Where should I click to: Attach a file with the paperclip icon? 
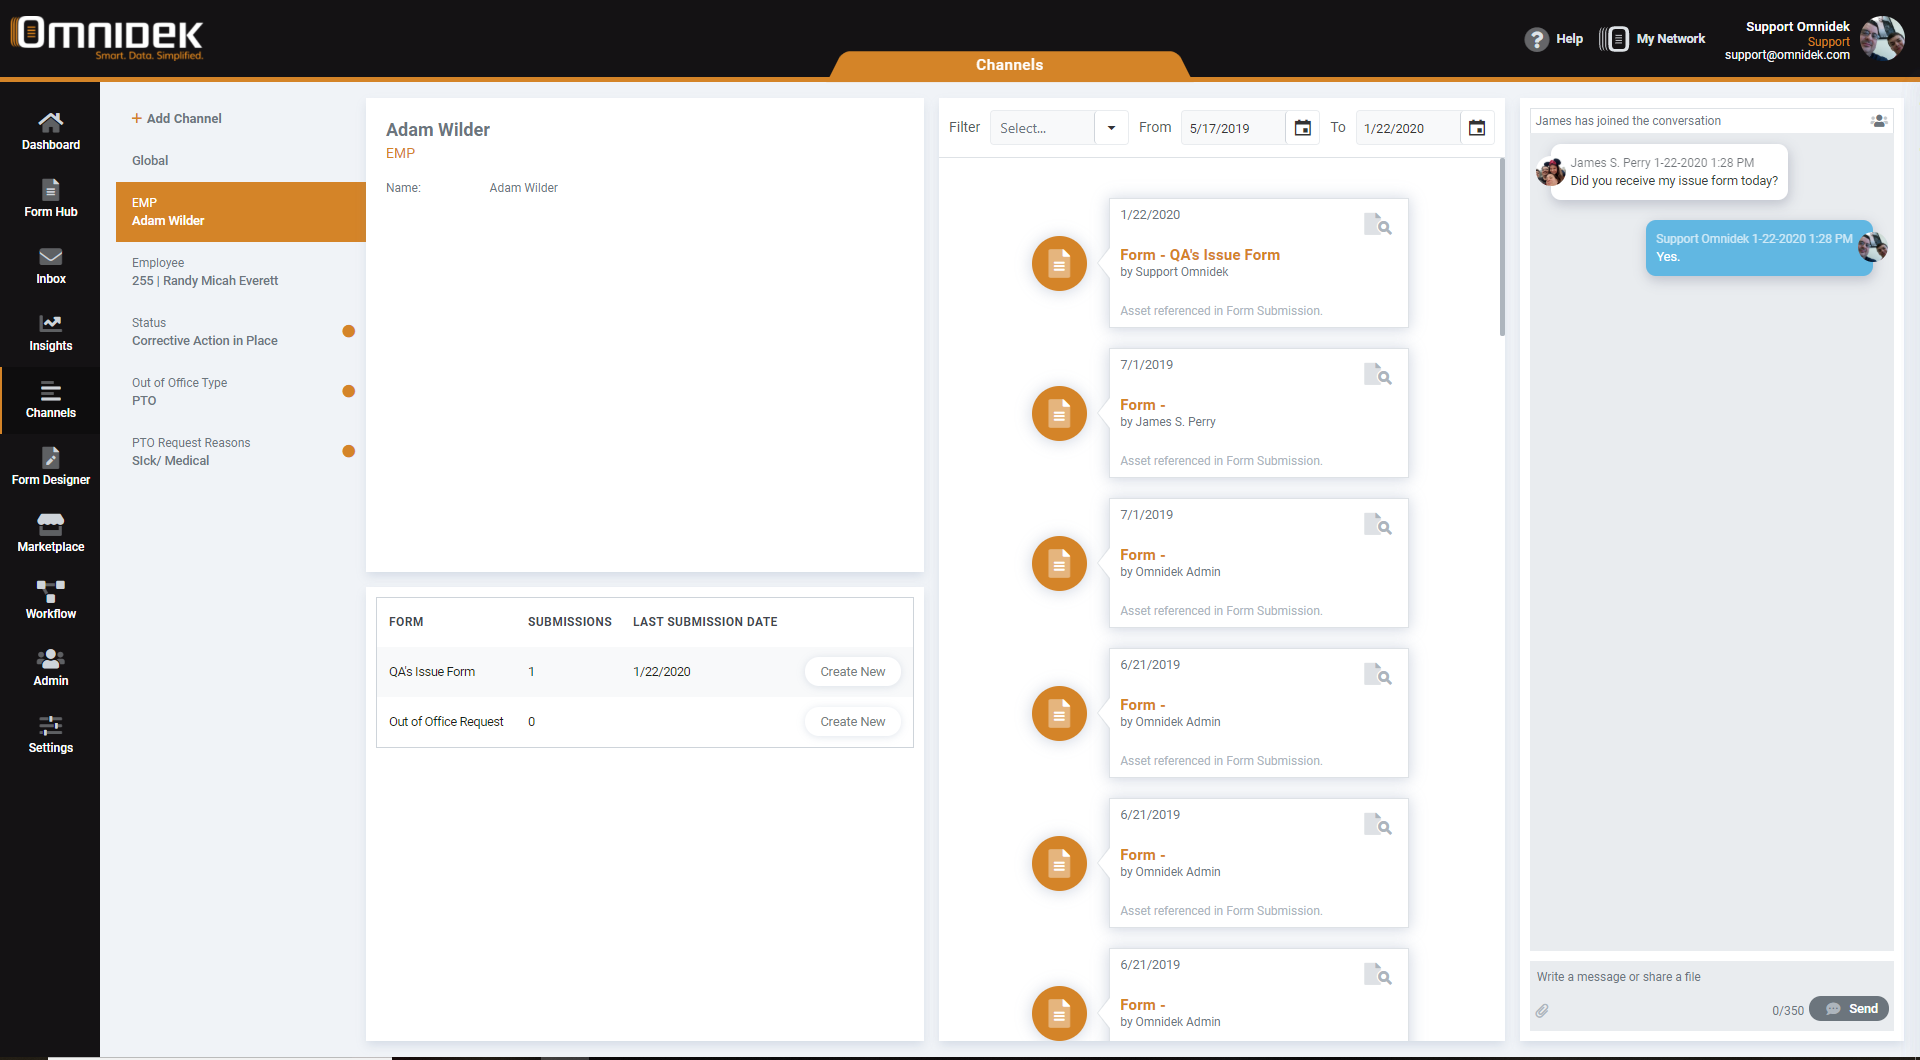[x=1542, y=1011]
